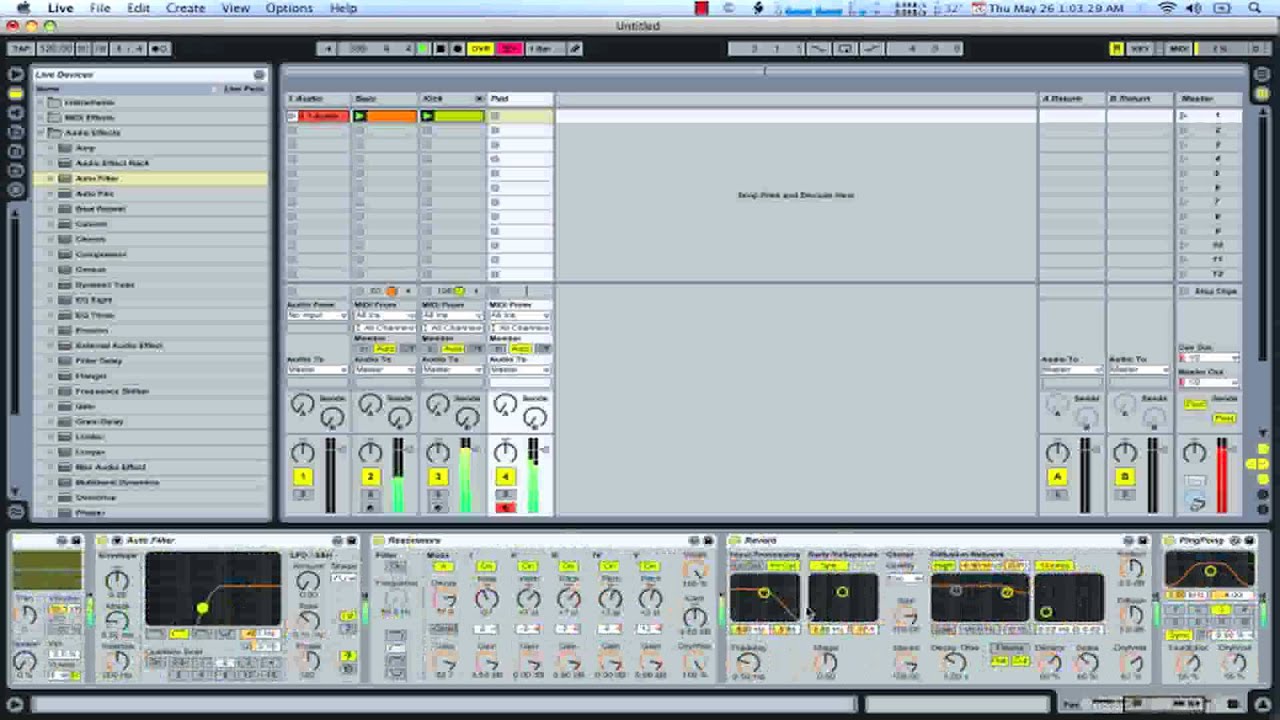
Task: Open the Kick track Audio To dropdown
Action: coord(452,369)
